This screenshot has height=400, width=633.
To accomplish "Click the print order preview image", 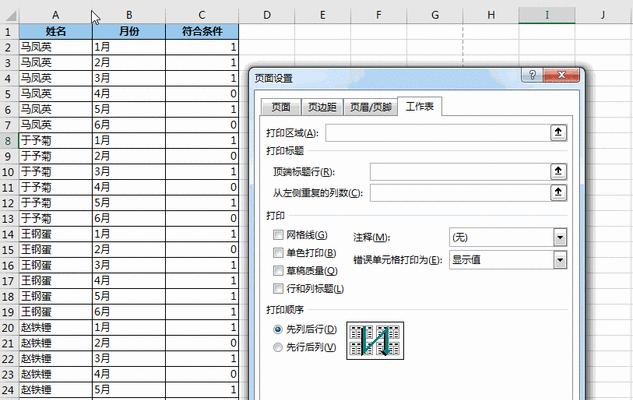I will pyautogui.click(x=373, y=339).
